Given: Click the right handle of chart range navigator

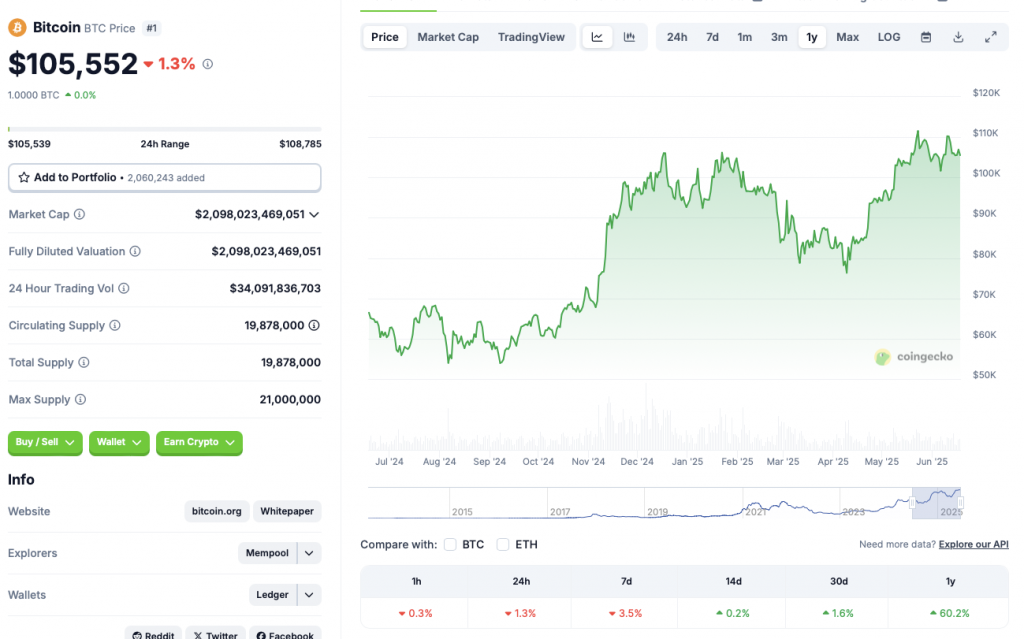Looking at the screenshot, I should tap(961, 502).
